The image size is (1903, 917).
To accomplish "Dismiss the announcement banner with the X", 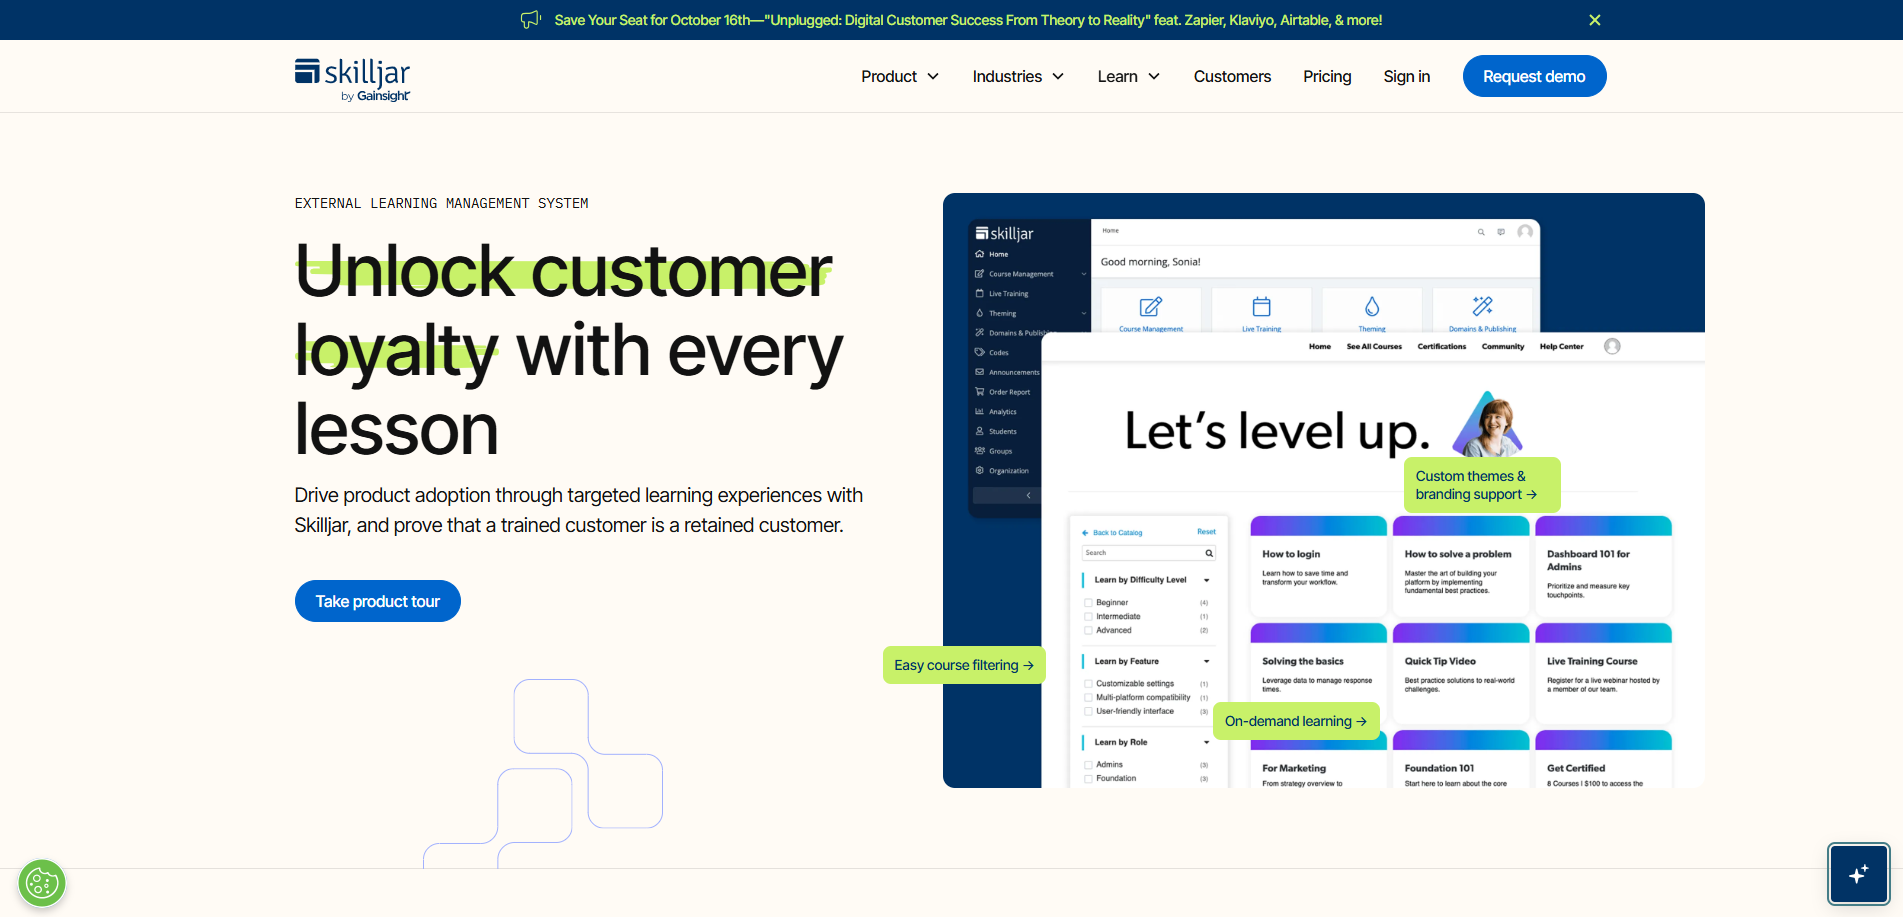I will 1595,20.
